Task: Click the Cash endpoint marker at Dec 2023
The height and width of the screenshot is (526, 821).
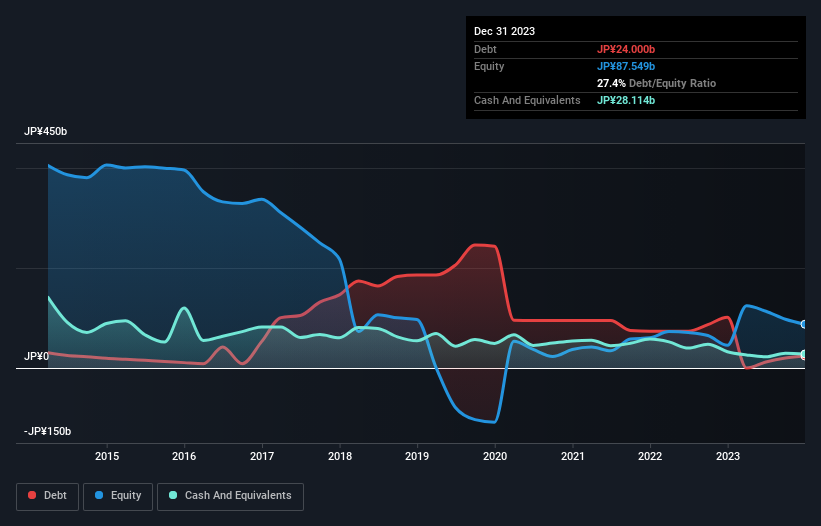Action: (x=804, y=354)
